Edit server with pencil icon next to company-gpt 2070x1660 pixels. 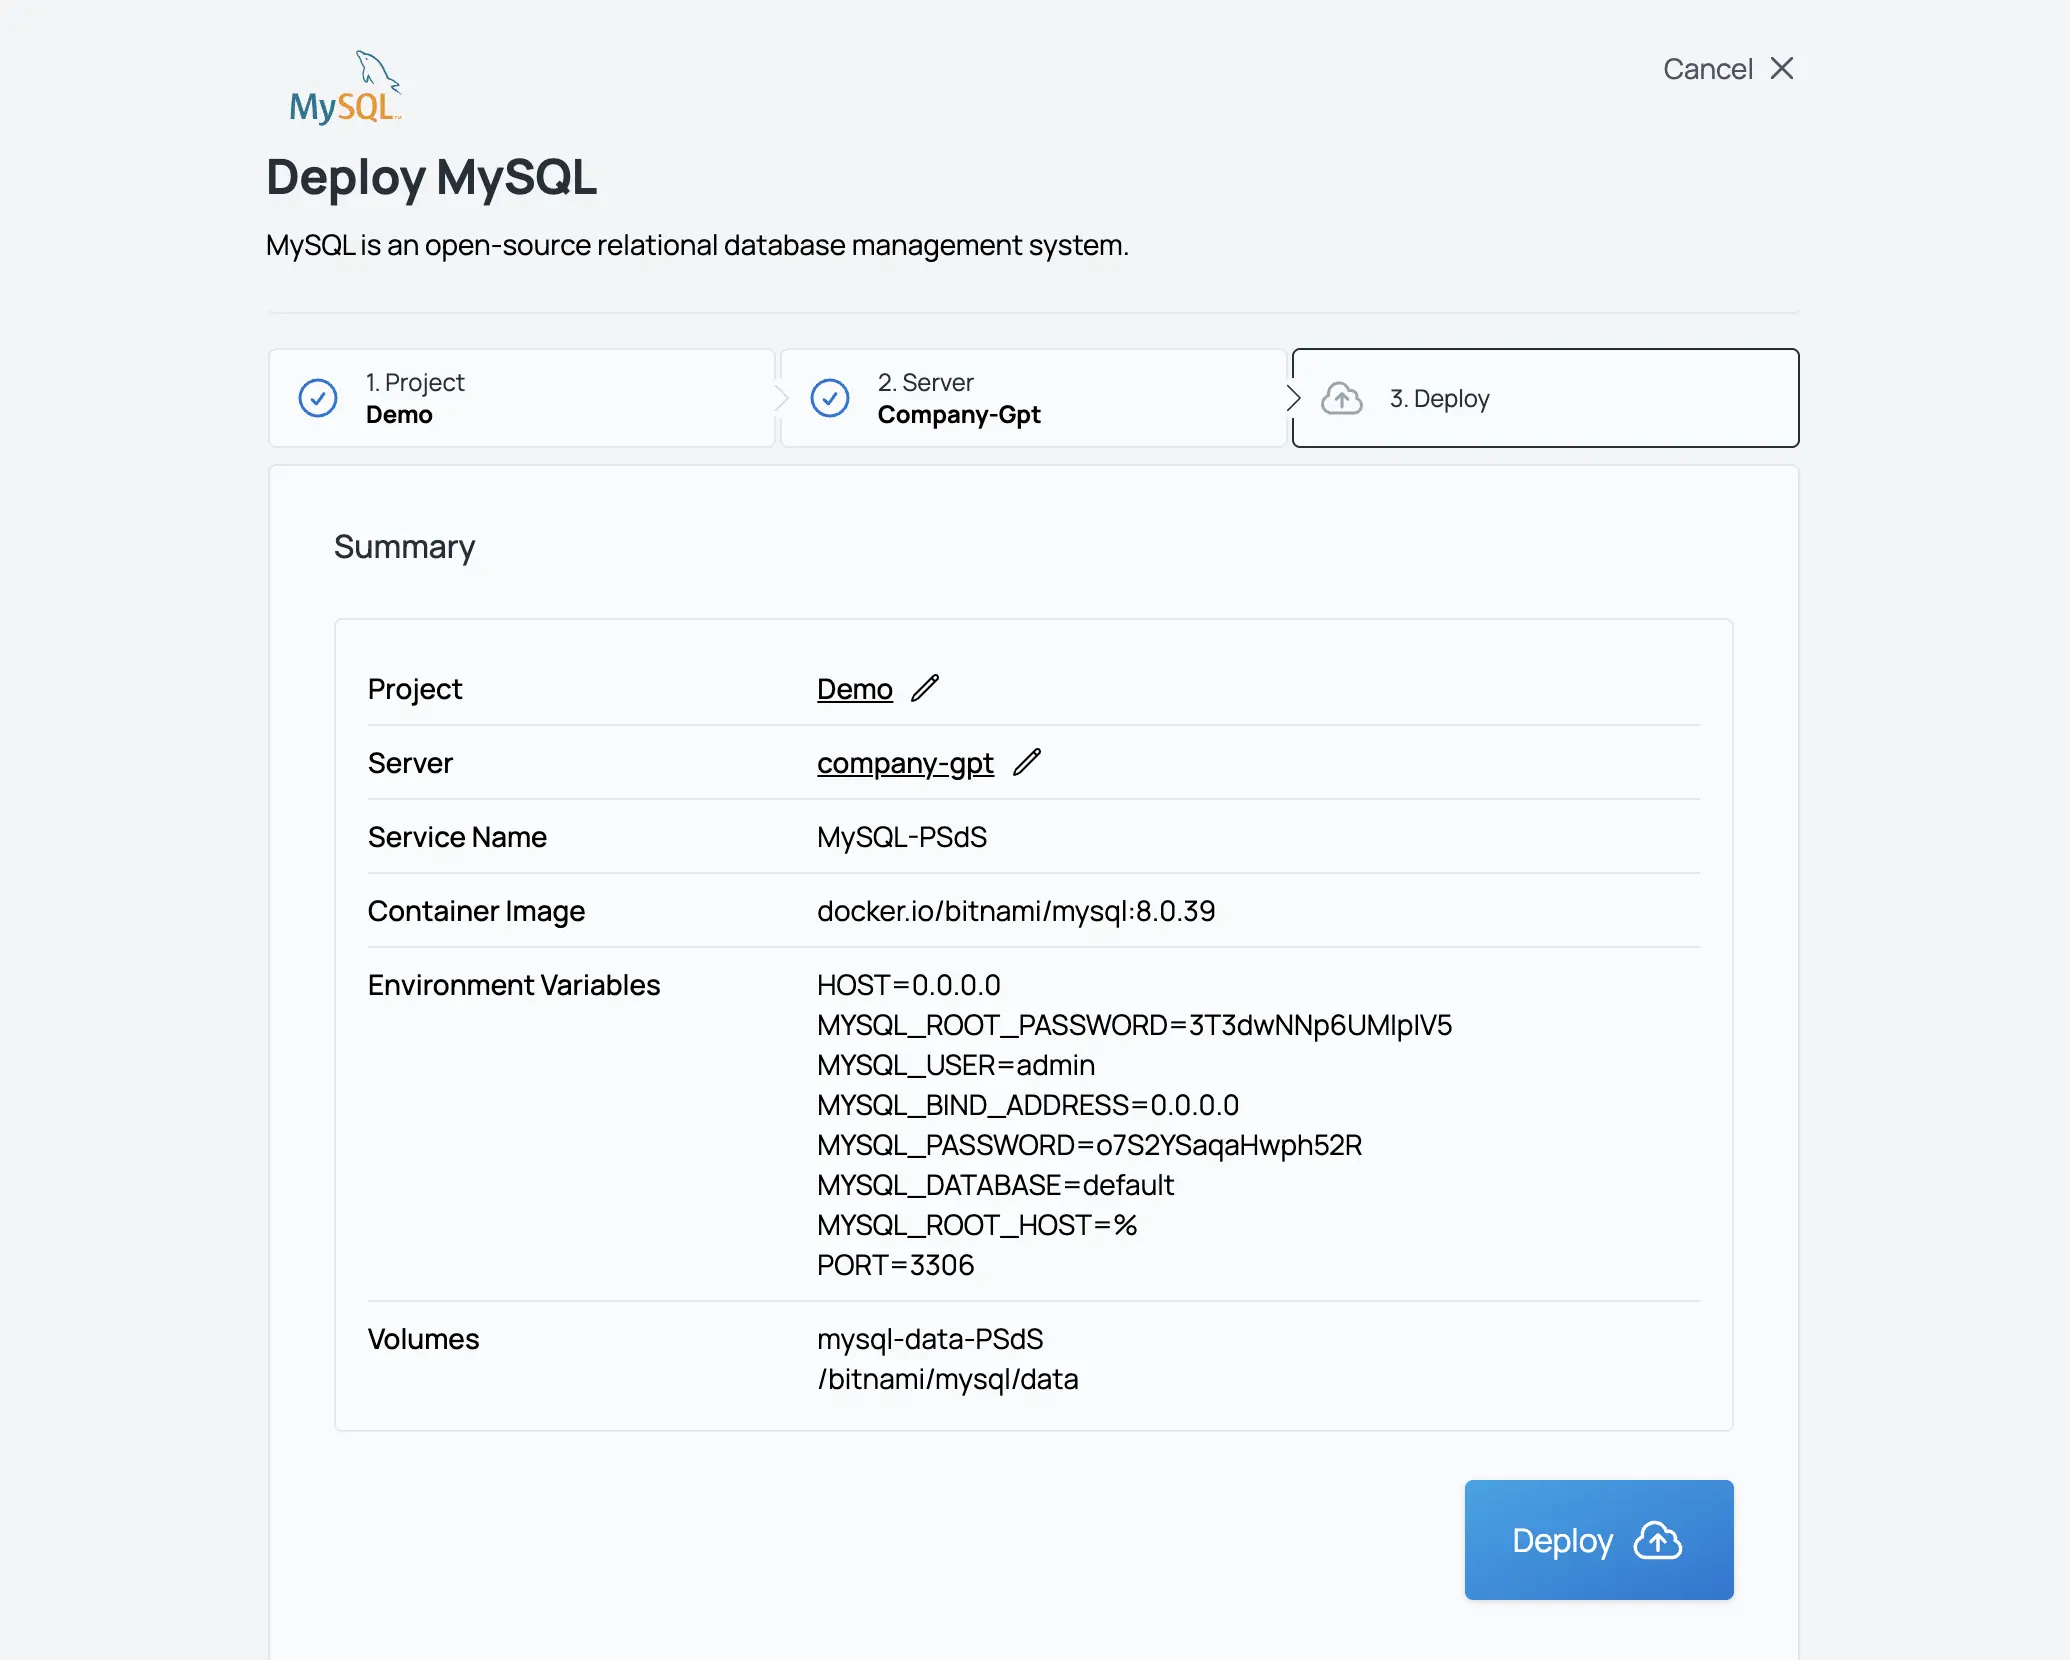pyautogui.click(x=1027, y=762)
